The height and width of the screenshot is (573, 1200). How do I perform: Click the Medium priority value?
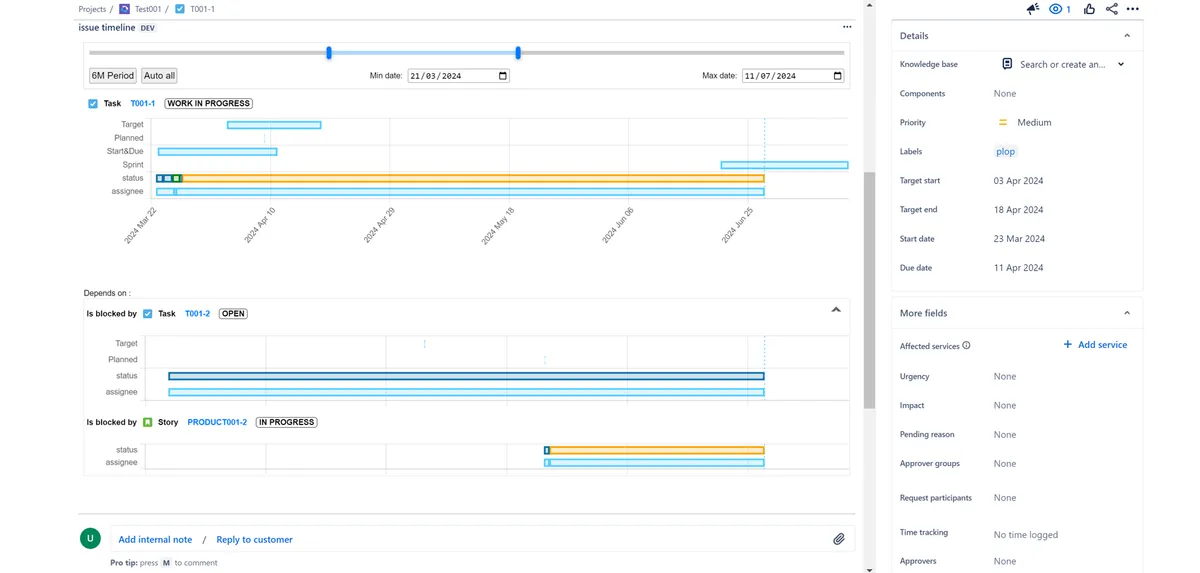click(x=1034, y=122)
